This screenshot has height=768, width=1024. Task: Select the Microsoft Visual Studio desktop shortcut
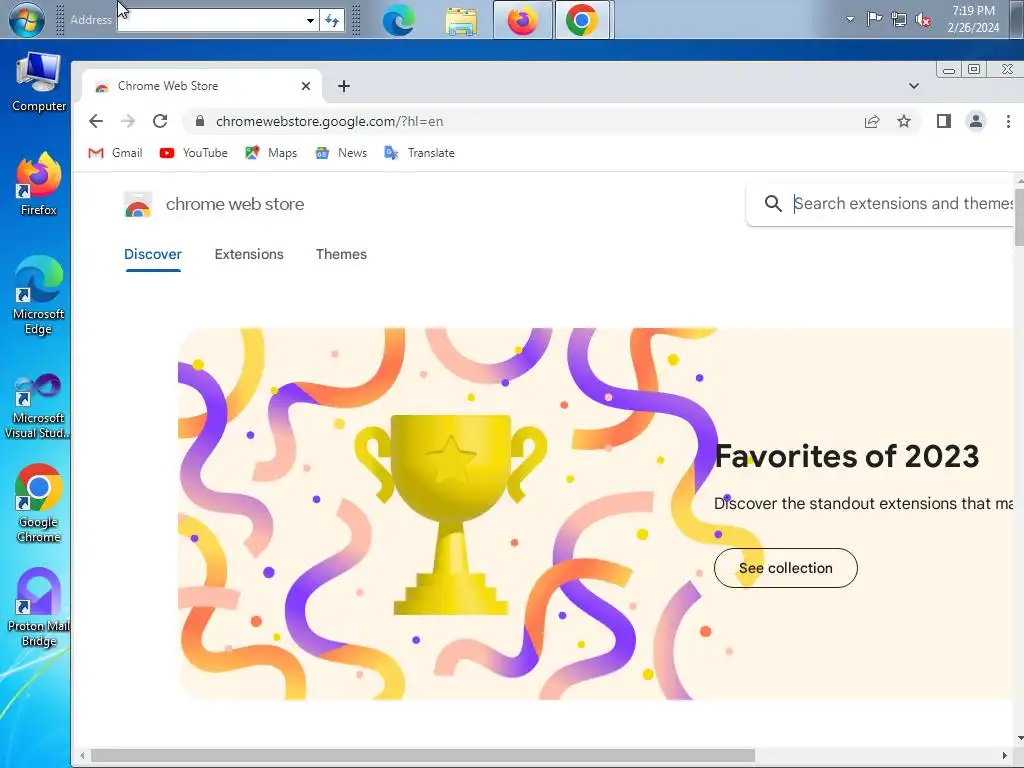[39, 406]
